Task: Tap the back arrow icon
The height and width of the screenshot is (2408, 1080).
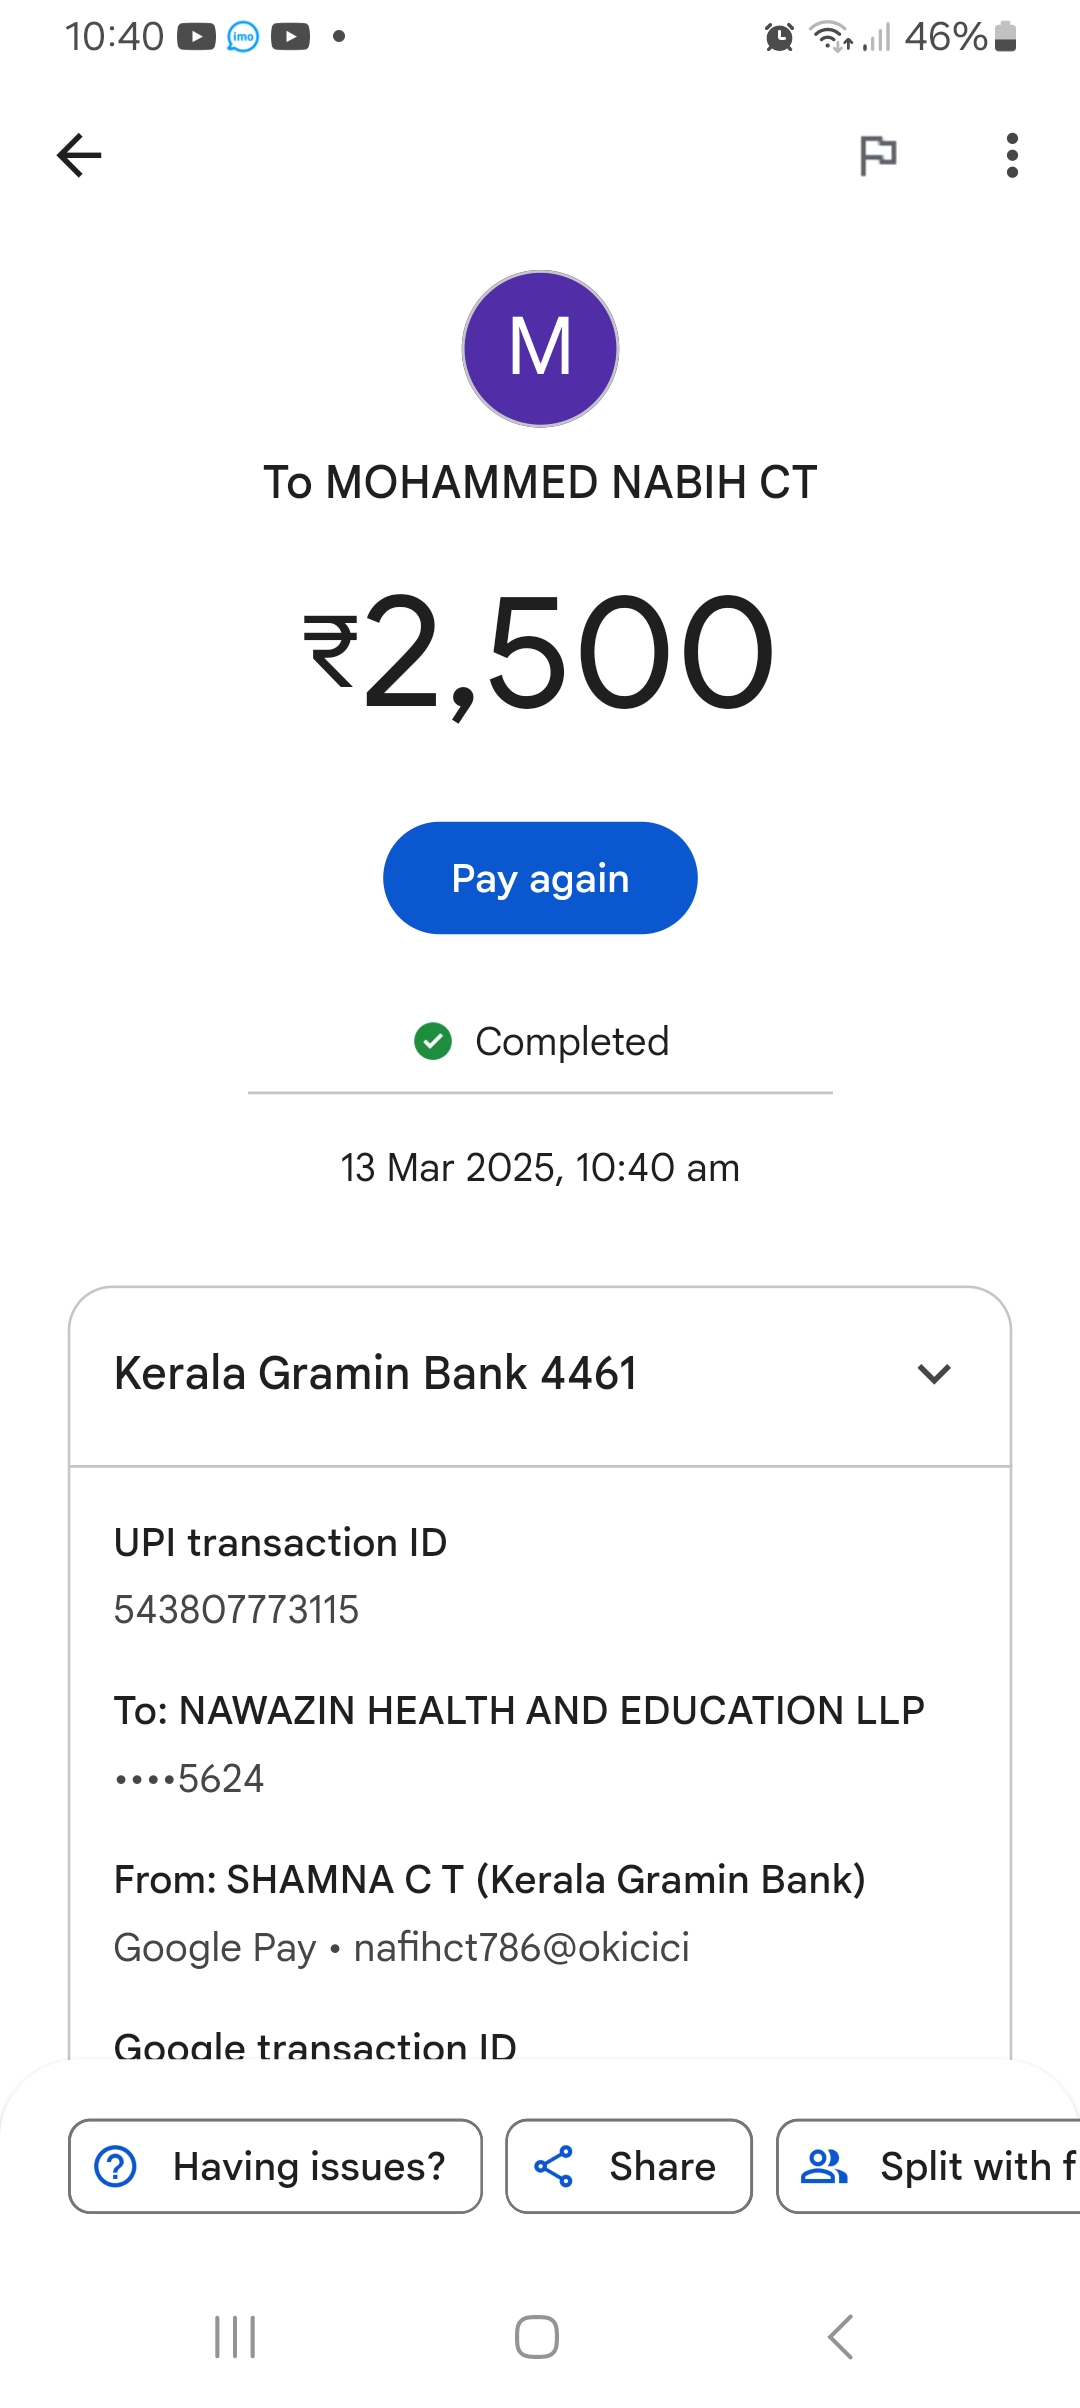Action: coord(79,155)
